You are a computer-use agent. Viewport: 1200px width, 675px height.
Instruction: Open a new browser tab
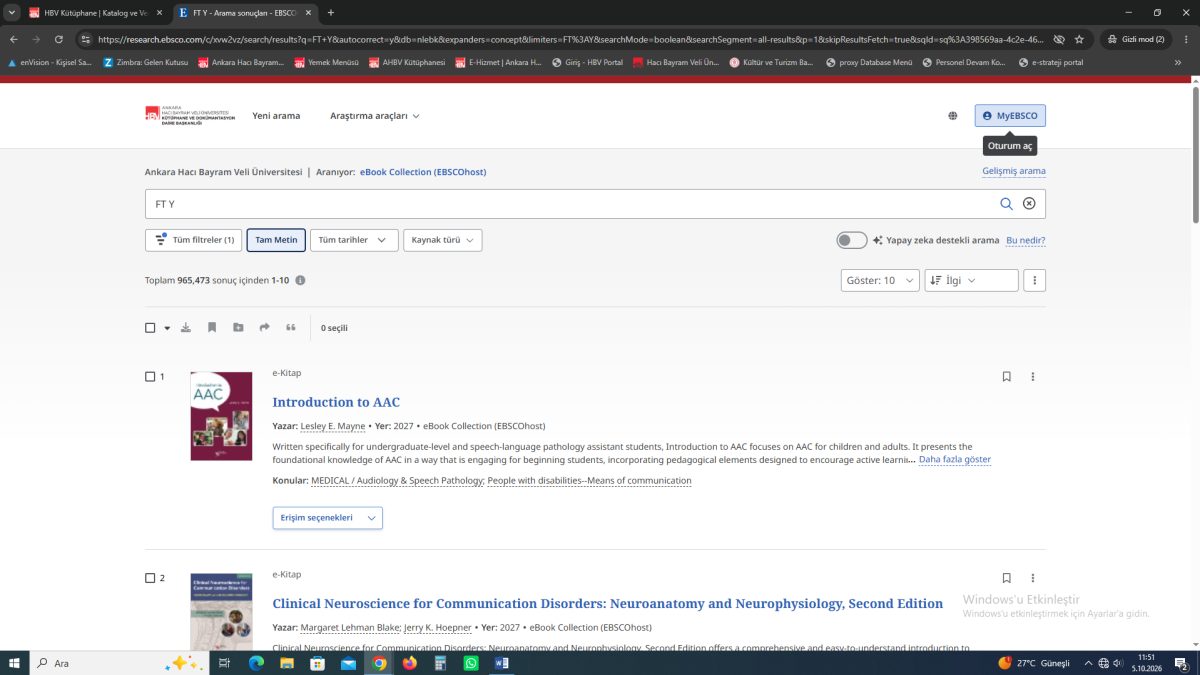pyautogui.click(x=331, y=13)
